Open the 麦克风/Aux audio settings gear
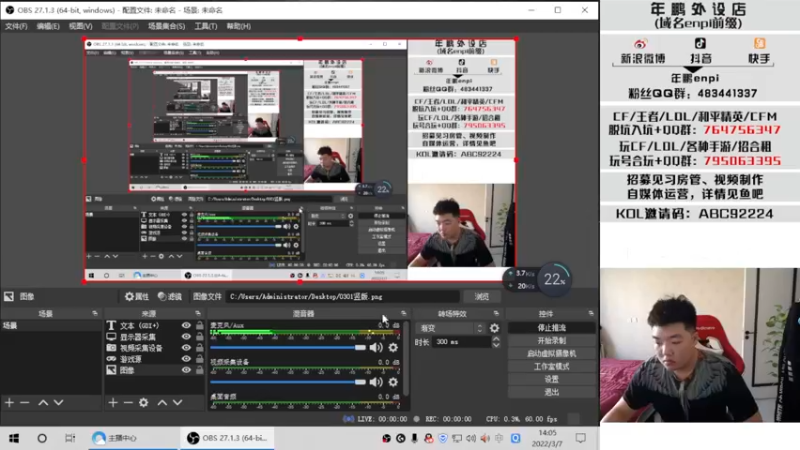 [393, 347]
